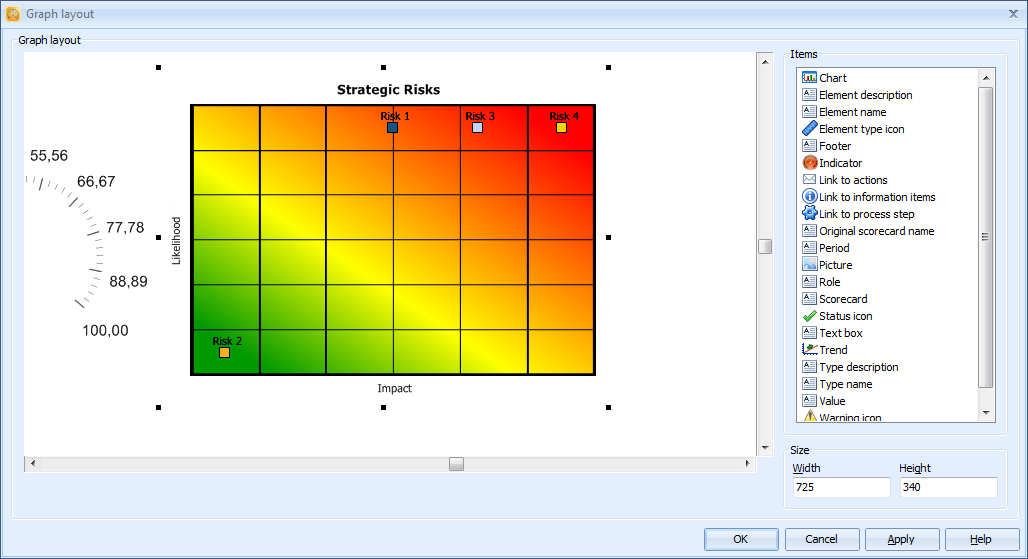Click the canvas vertical scroll down arrow
Screen dimensions: 1028x559
(x=765, y=448)
